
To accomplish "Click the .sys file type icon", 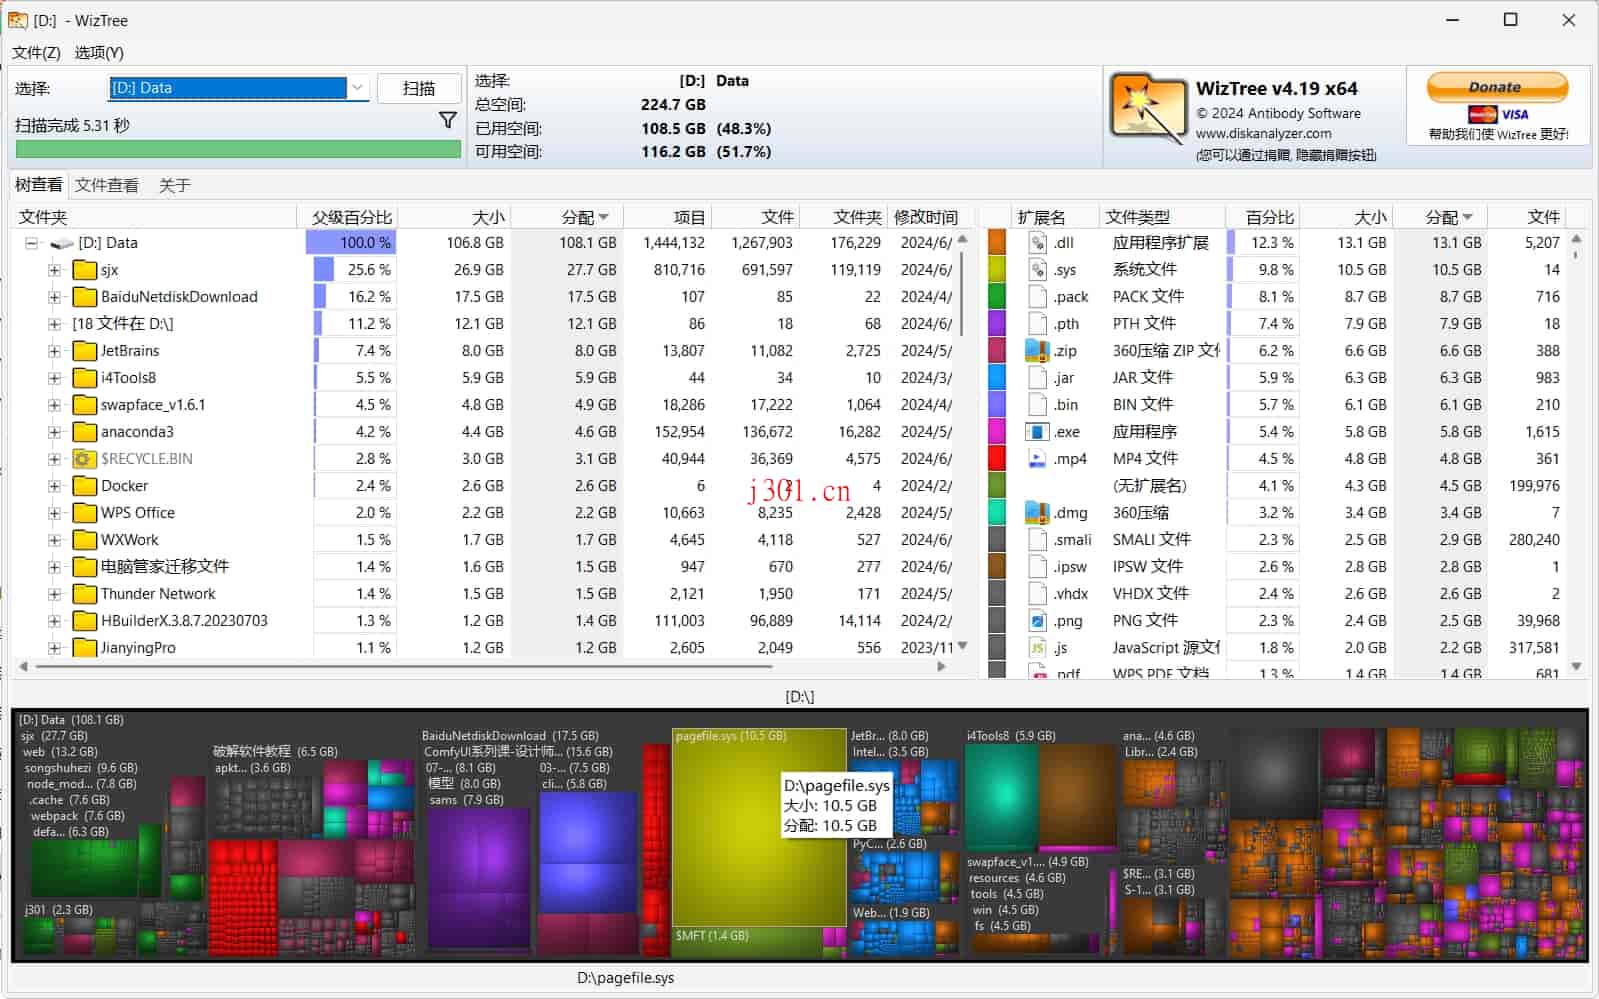I will pos(1037,269).
